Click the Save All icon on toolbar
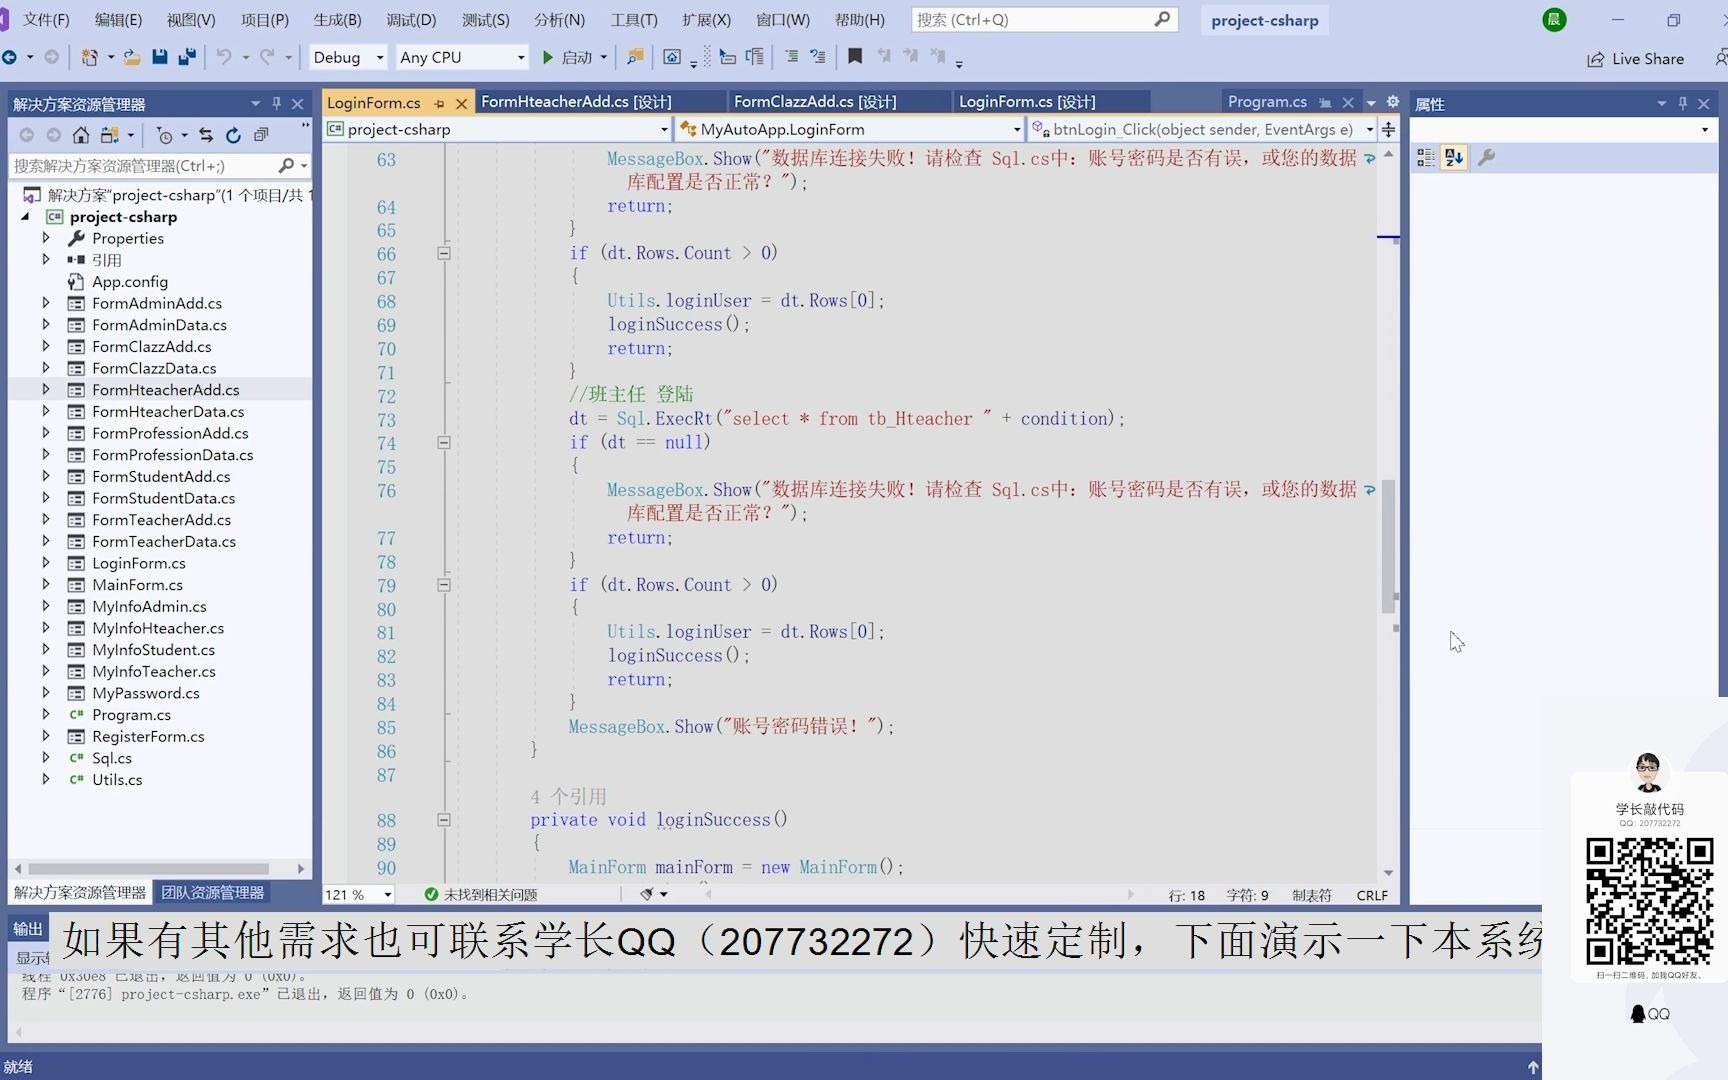The width and height of the screenshot is (1728, 1080). pos(185,57)
